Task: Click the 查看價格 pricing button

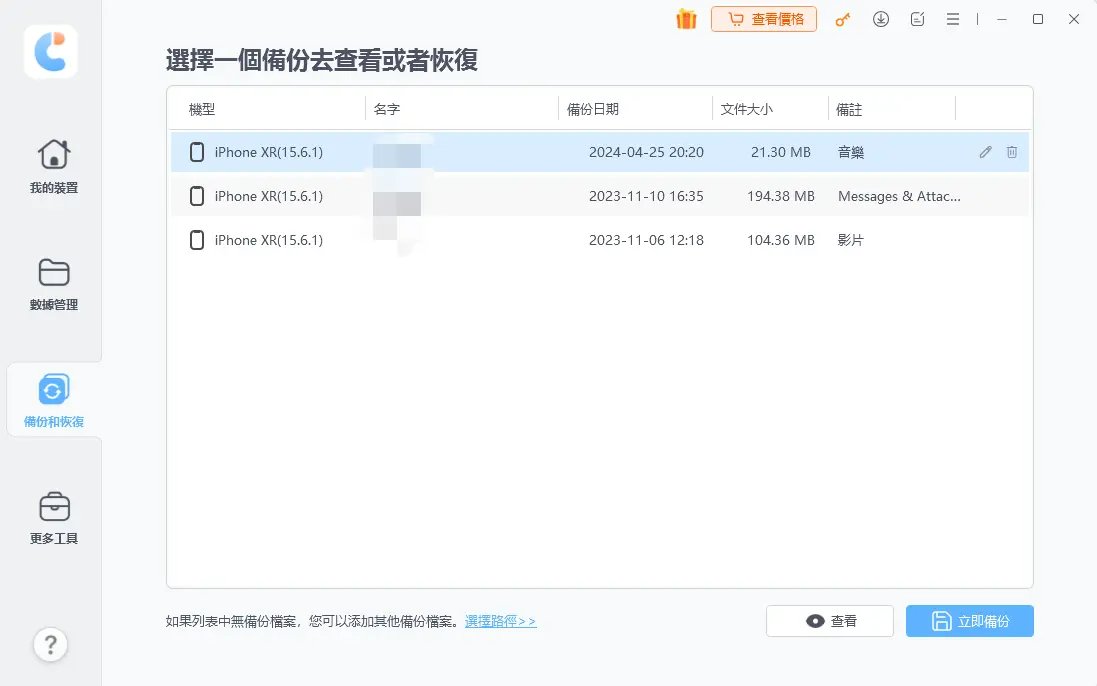Action: coord(763,19)
